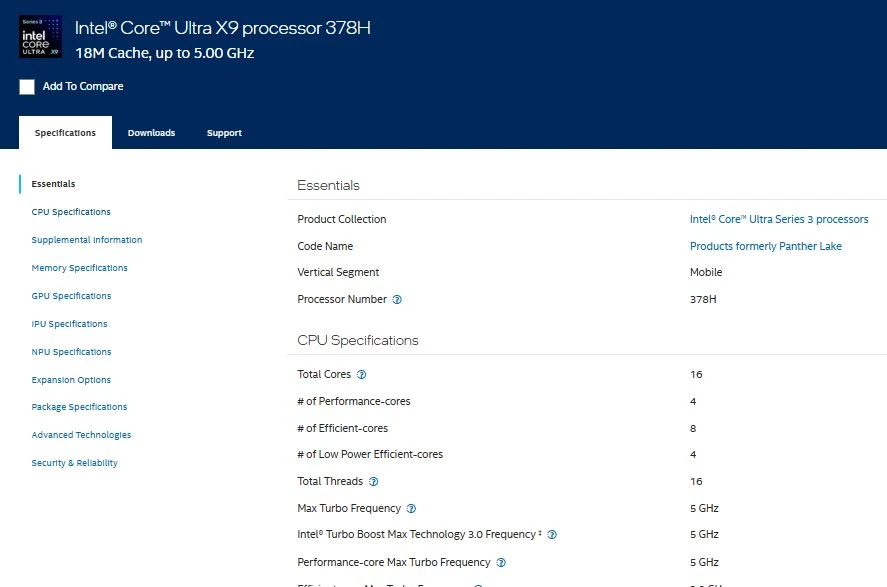Select the Specifications tab

tap(64, 131)
